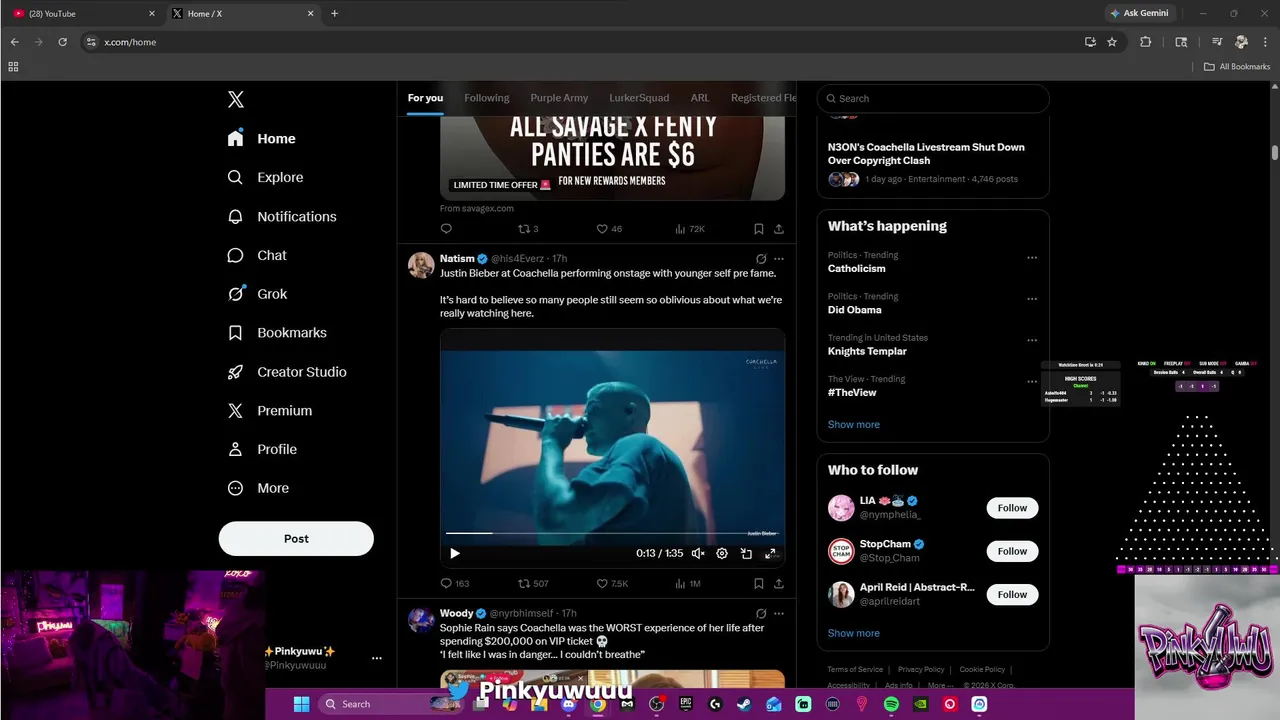Open options for #TheView trend

(x=1032, y=382)
